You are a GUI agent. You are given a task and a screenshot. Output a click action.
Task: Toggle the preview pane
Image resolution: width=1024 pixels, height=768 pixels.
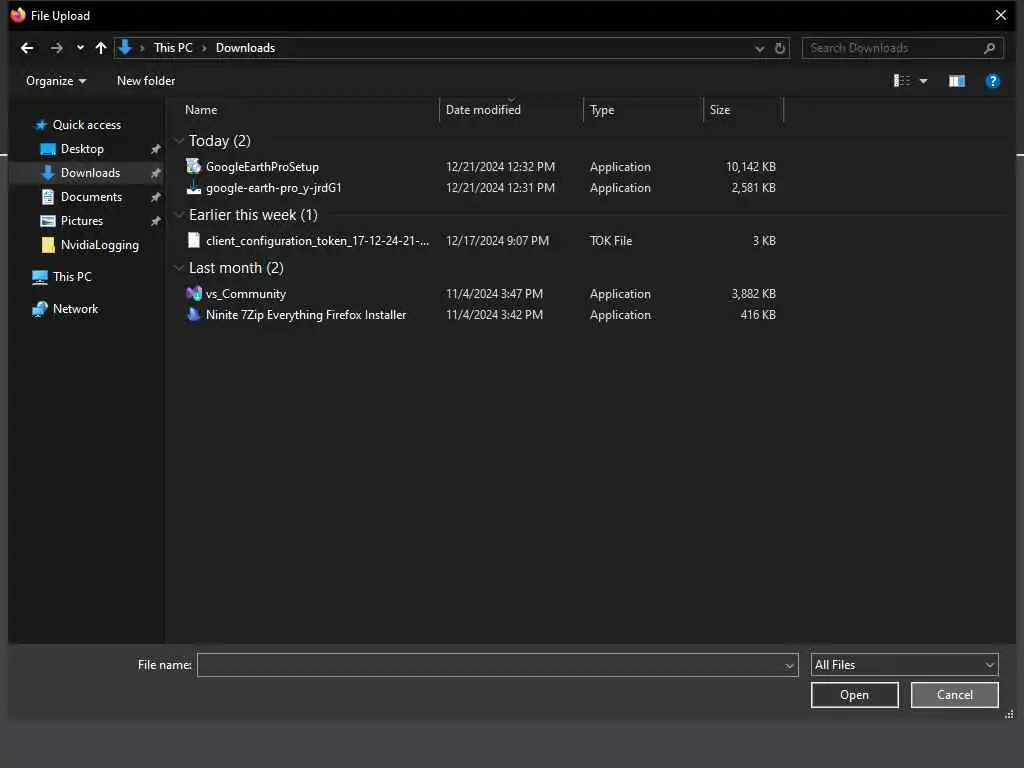click(x=957, y=81)
